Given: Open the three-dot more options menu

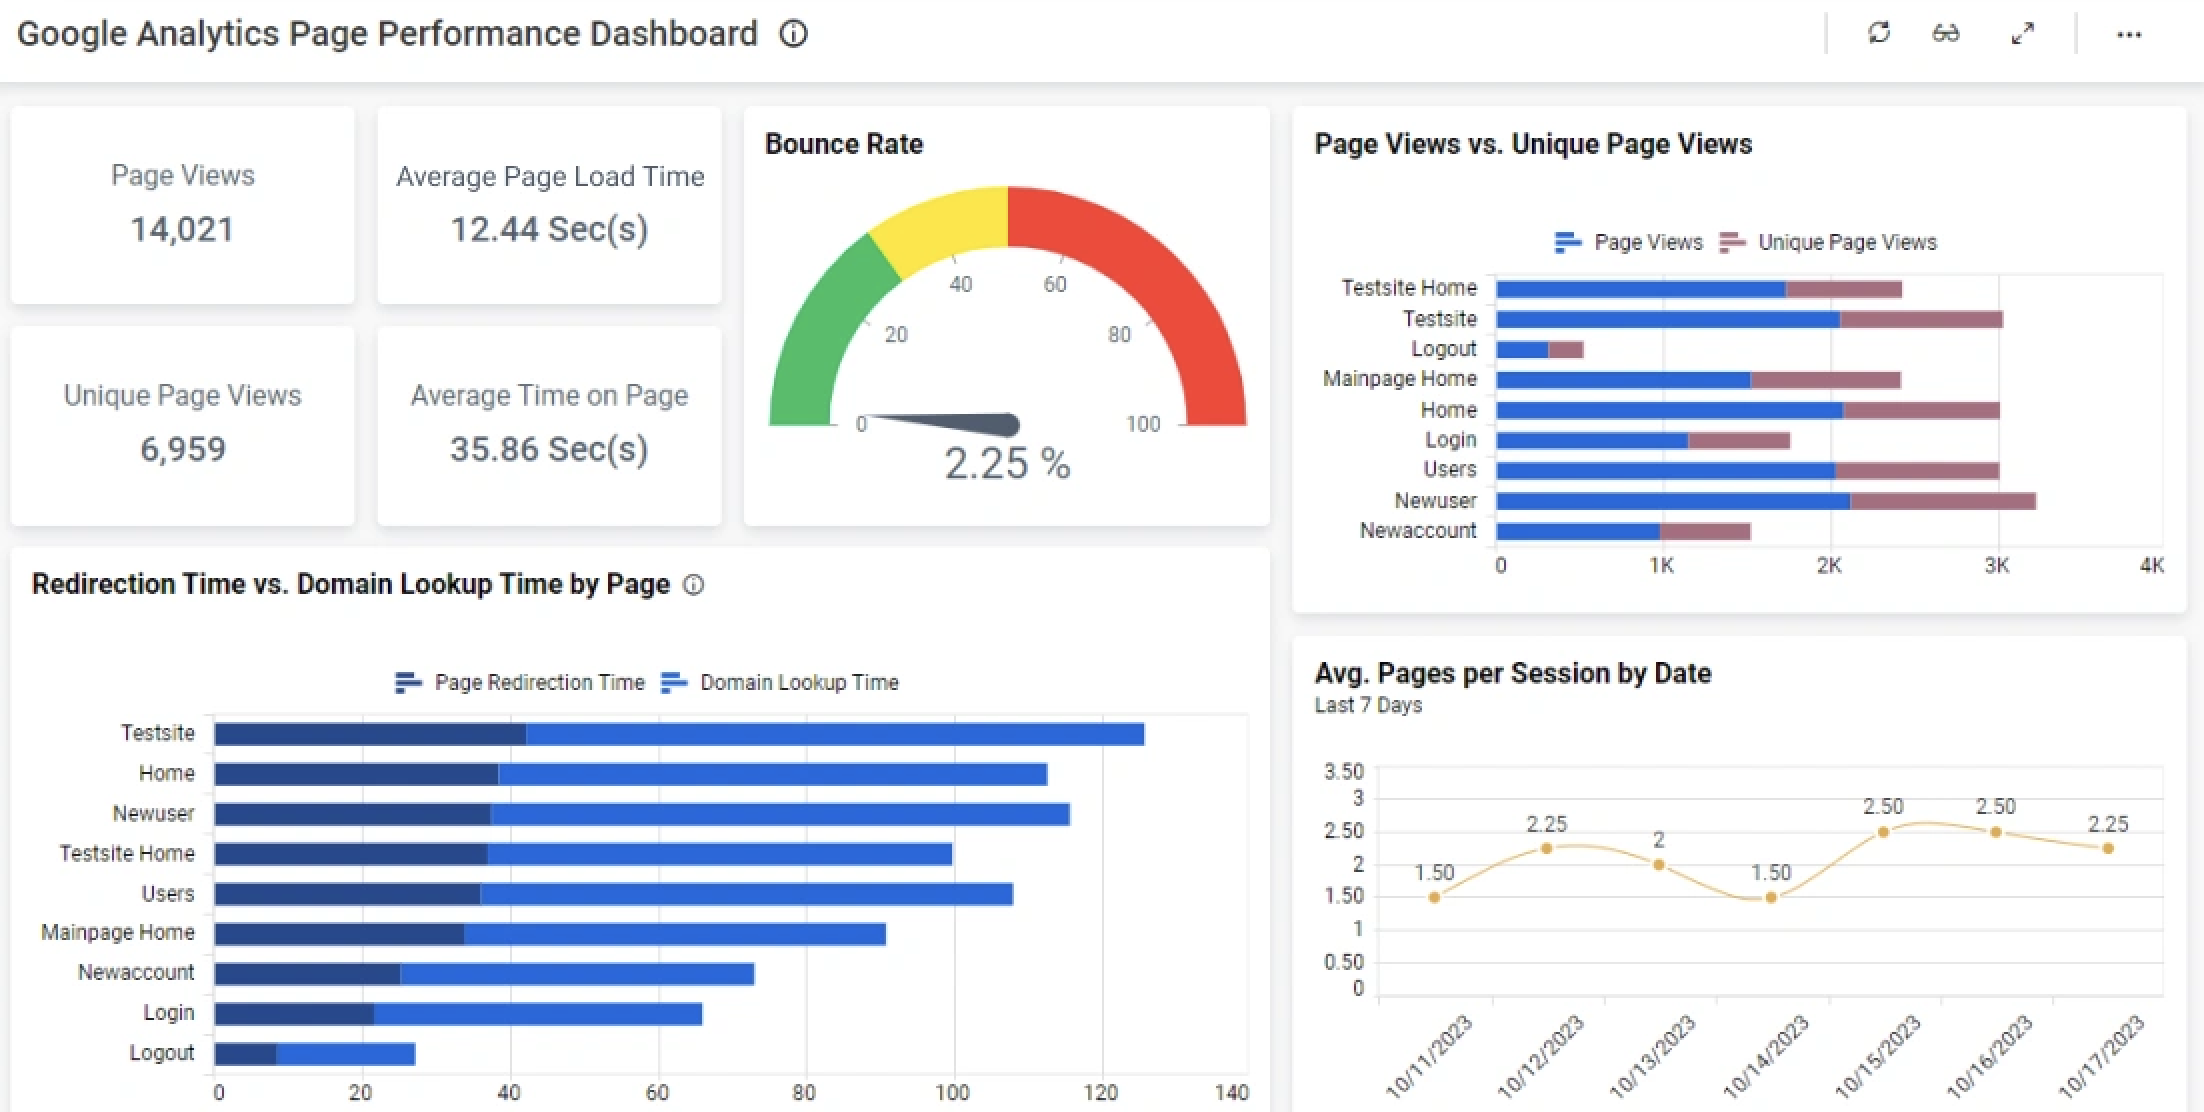Looking at the screenshot, I should (2129, 35).
